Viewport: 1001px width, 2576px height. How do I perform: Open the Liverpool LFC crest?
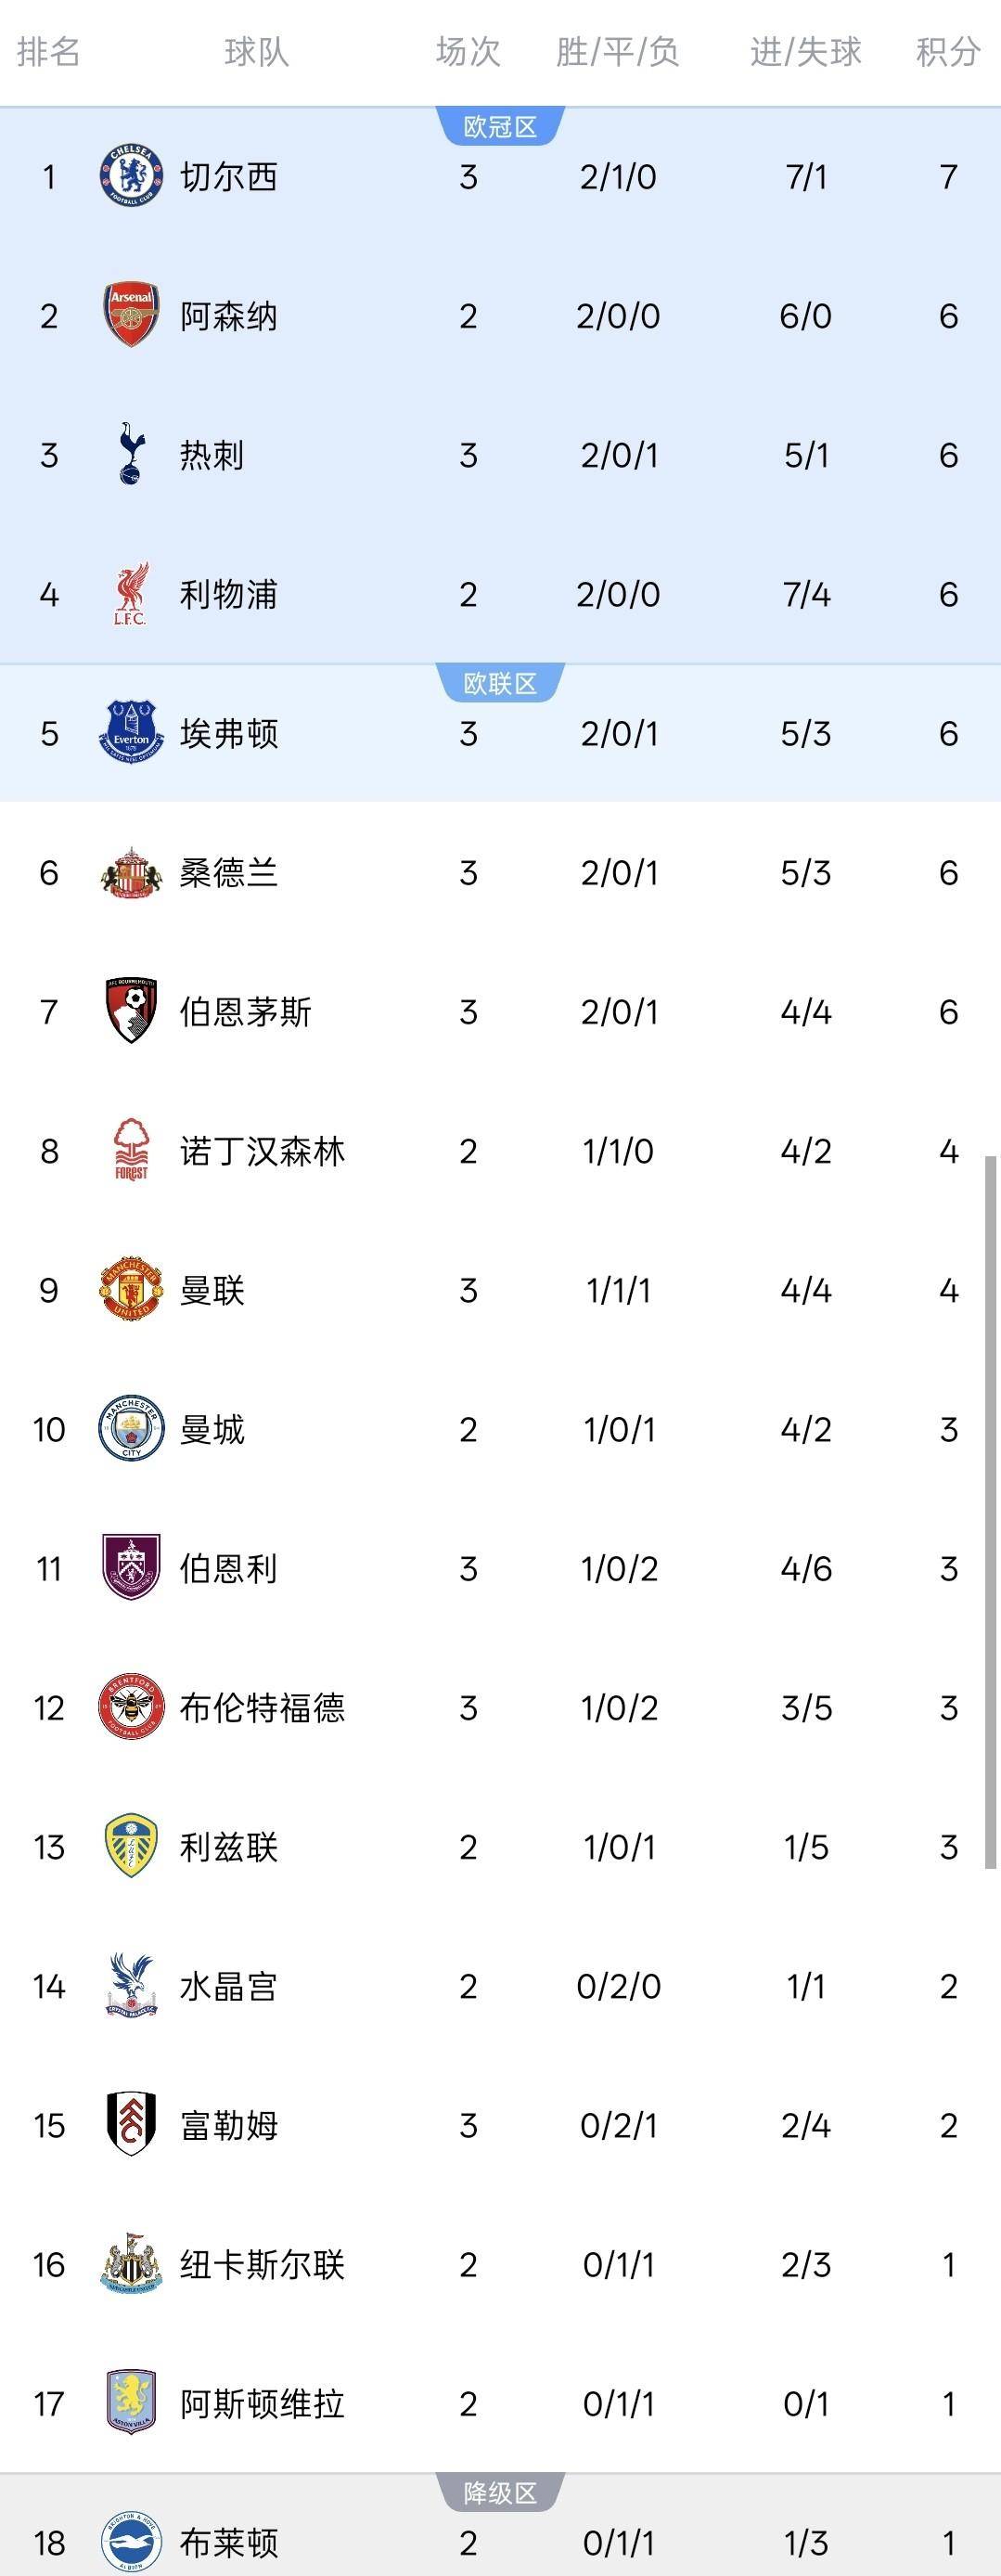tap(131, 594)
